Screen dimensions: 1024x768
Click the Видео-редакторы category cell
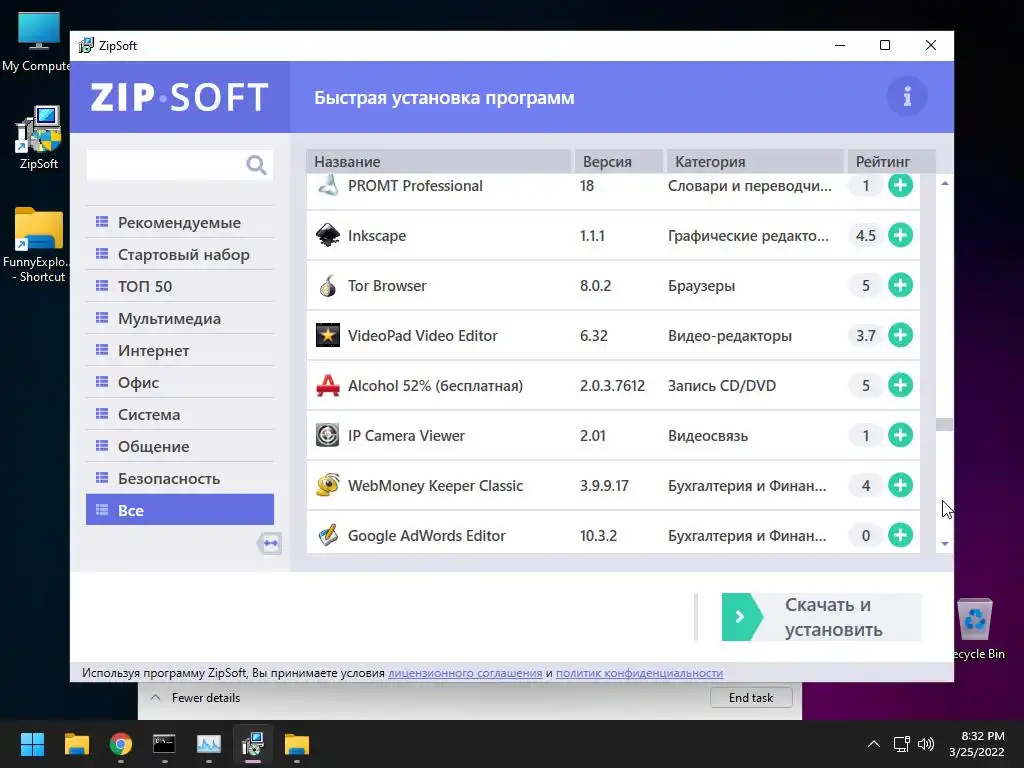coord(729,336)
